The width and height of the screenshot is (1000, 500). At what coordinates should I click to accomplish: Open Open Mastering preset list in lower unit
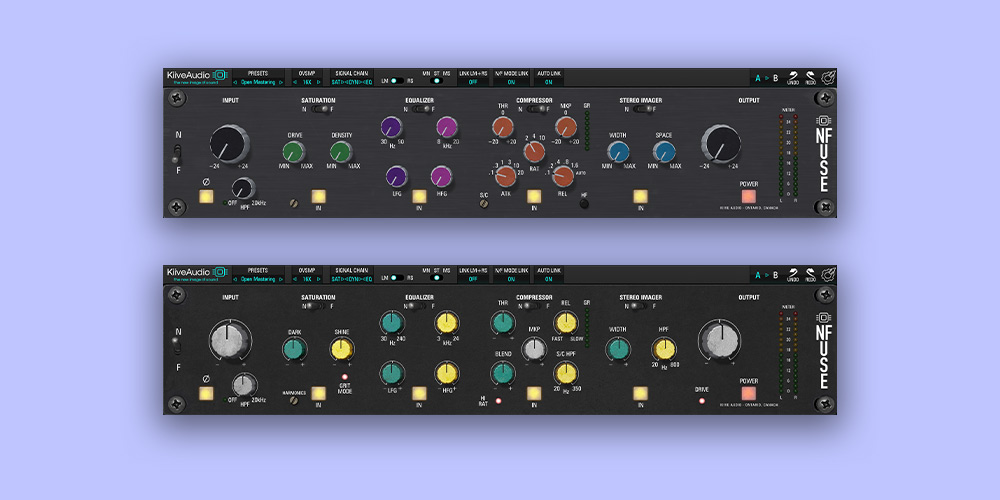pyautogui.click(x=258, y=279)
